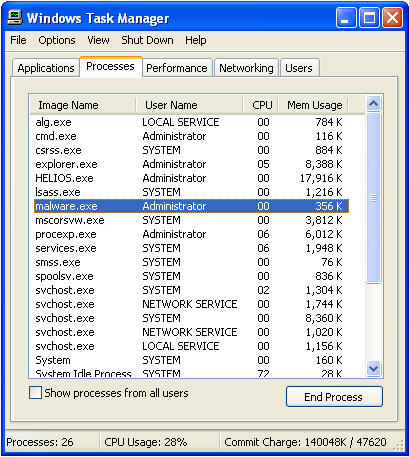Open the Networking tab
This screenshot has height=457, width=409.
click(246, 68)
